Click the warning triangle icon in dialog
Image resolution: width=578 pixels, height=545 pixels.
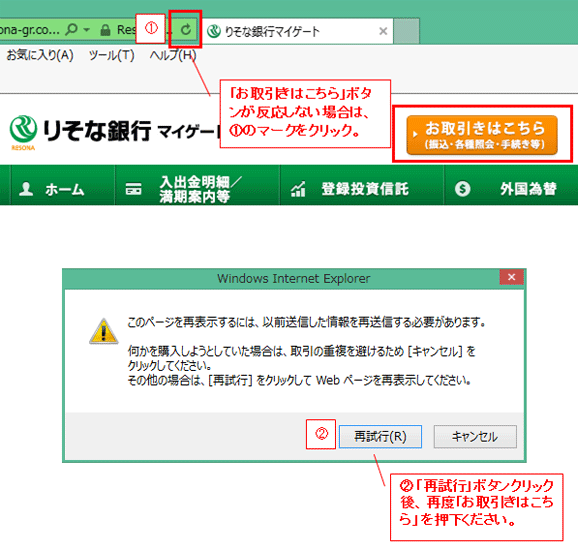[x=104, y=331]
